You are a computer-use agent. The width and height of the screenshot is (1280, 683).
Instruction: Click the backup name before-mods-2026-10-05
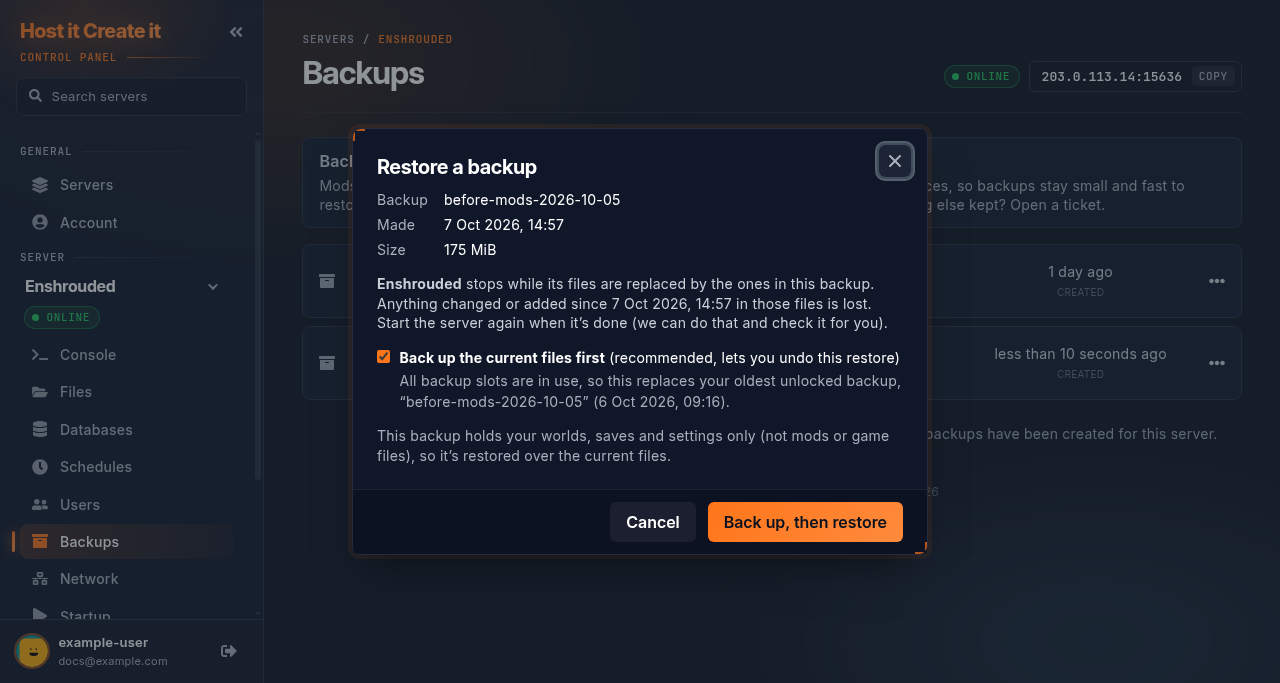pyautogui.click(x=532, y=200)
